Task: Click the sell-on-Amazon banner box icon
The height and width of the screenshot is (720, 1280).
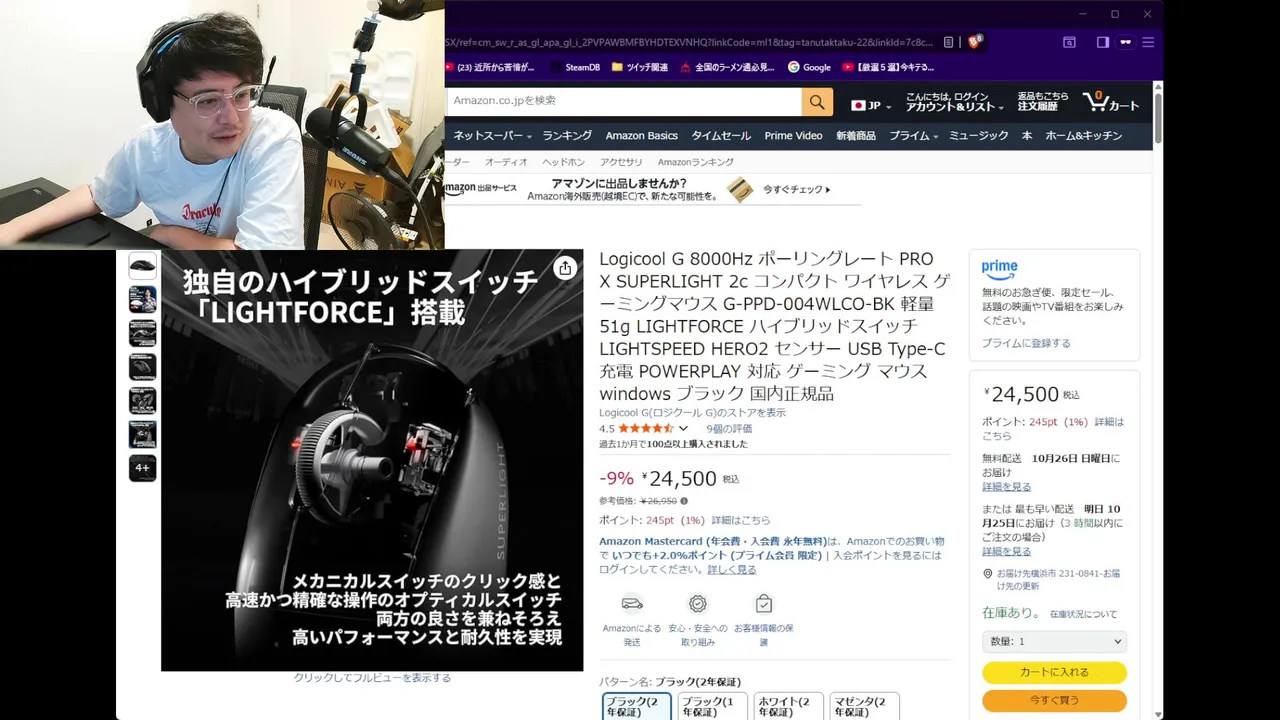Action: pos(740,190)
